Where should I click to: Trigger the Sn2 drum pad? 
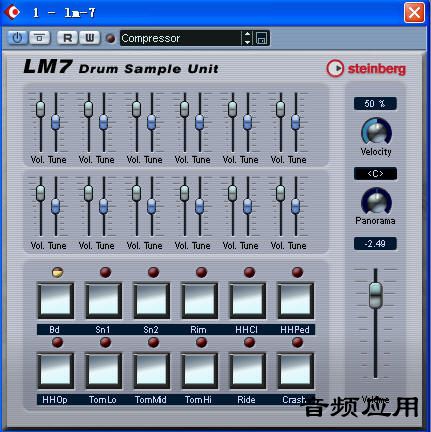click(x=151, y=301)
